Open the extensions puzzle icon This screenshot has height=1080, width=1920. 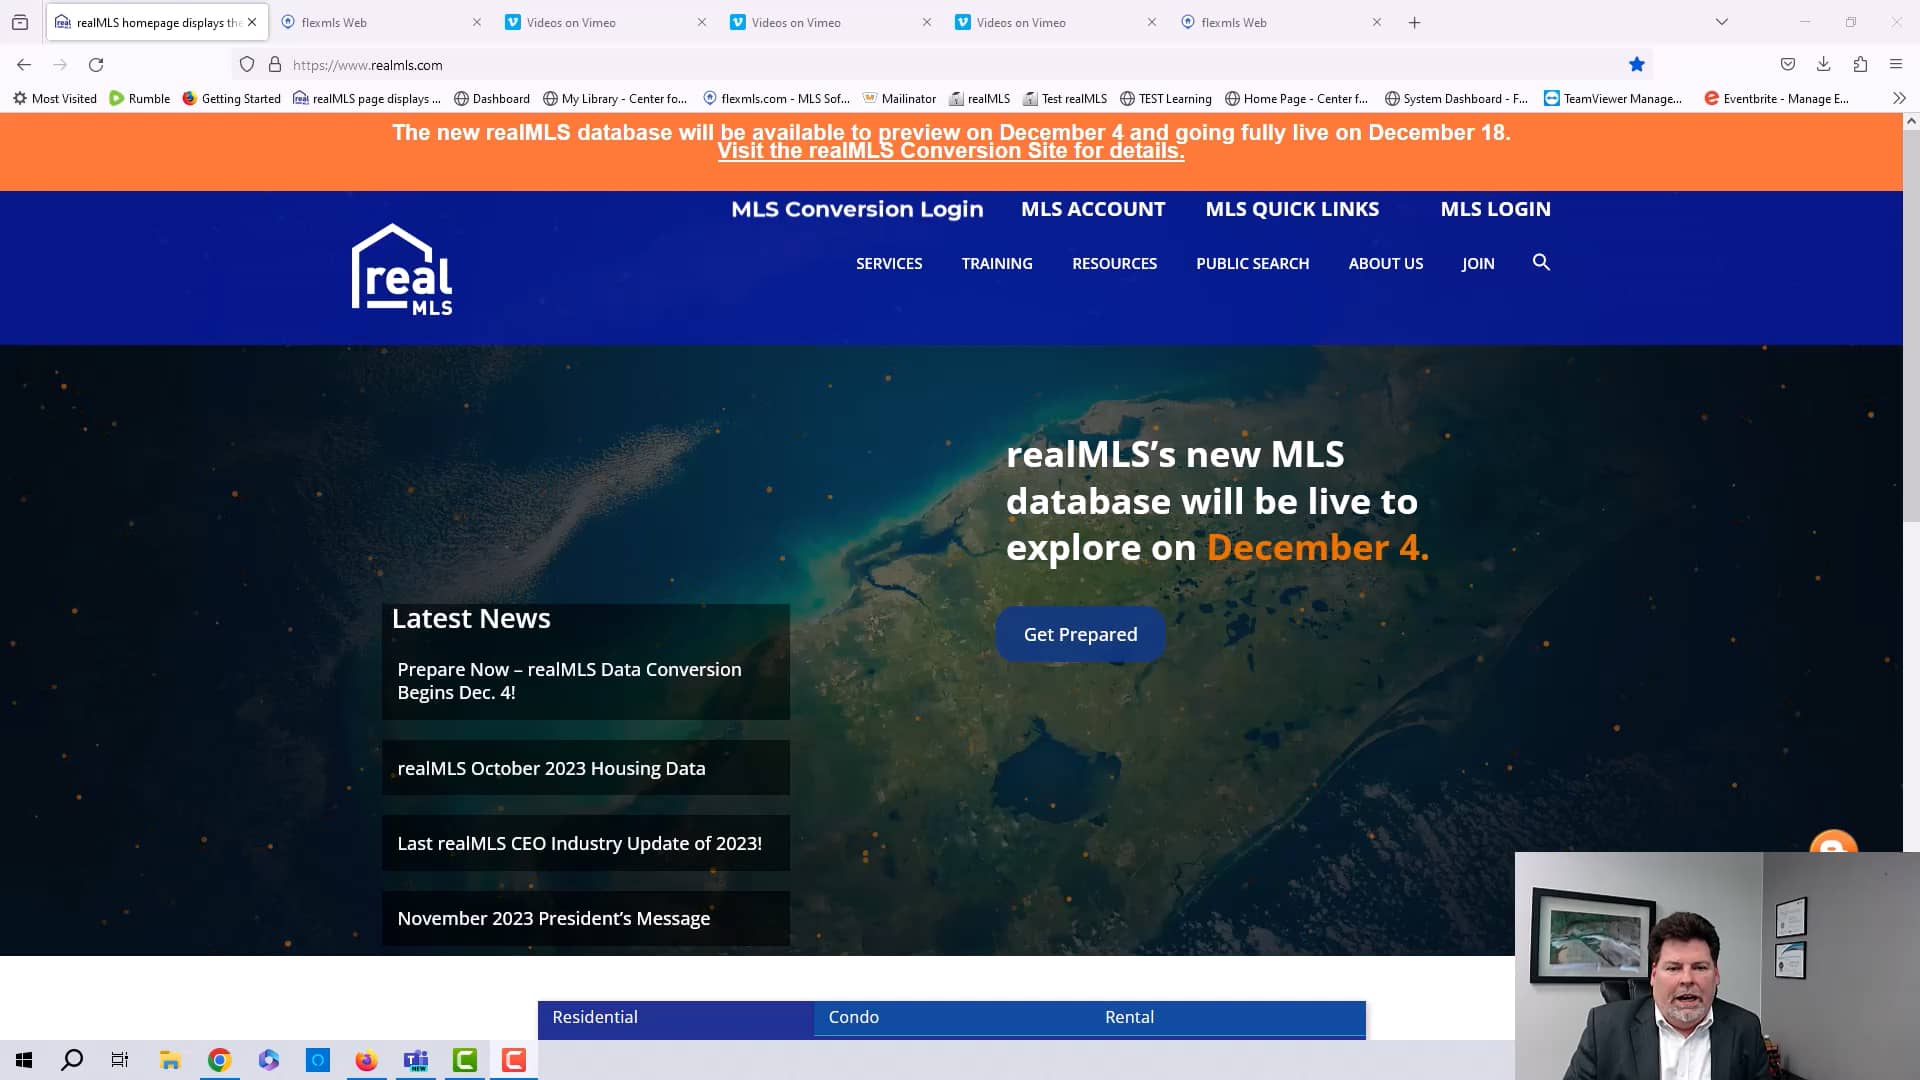click(x=1859, y=65)
